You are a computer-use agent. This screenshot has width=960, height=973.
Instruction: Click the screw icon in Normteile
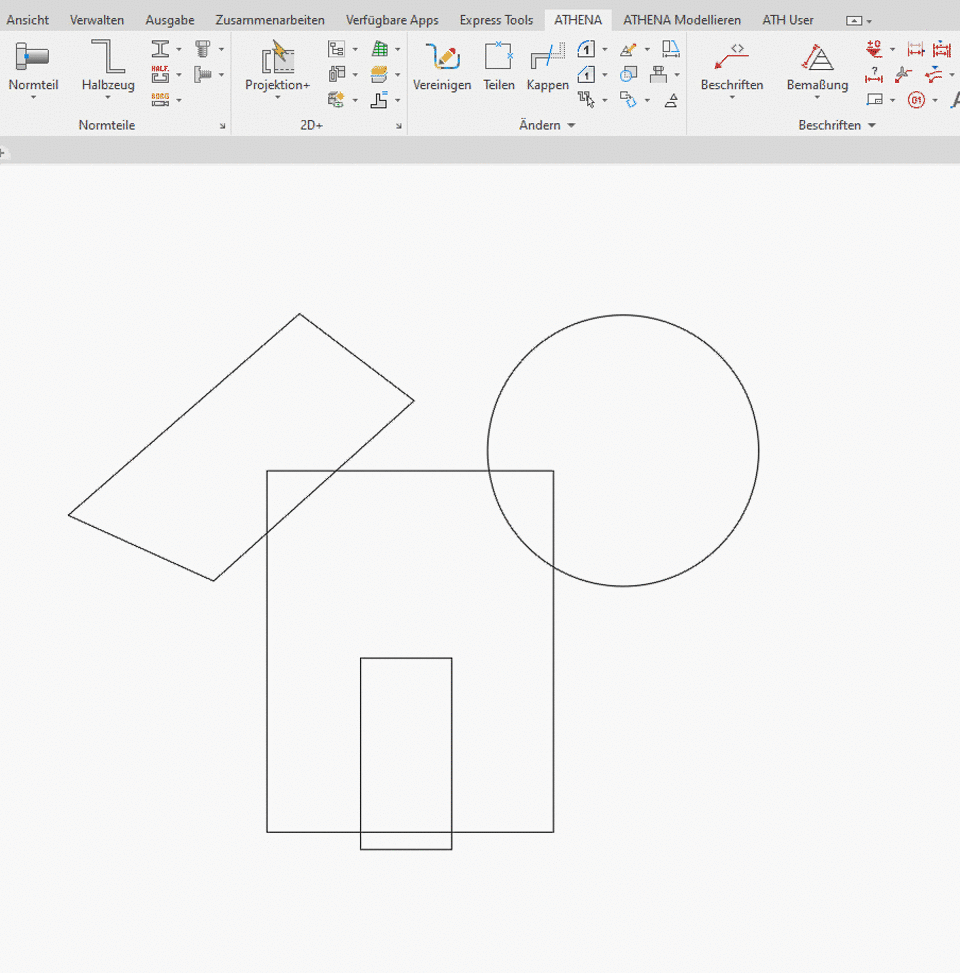[203, 49]
